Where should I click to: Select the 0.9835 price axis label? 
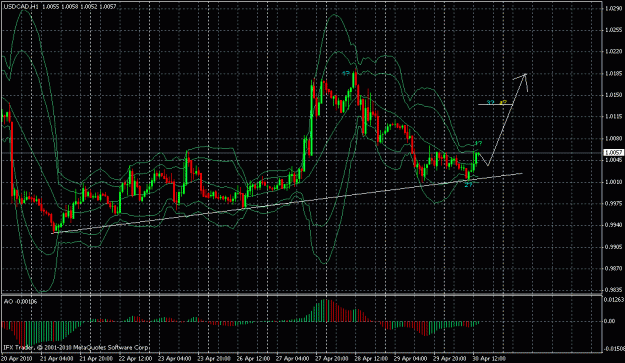(x=613, y=290)
